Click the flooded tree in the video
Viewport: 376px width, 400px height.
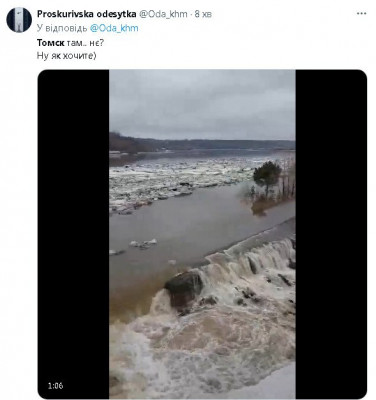267,178
